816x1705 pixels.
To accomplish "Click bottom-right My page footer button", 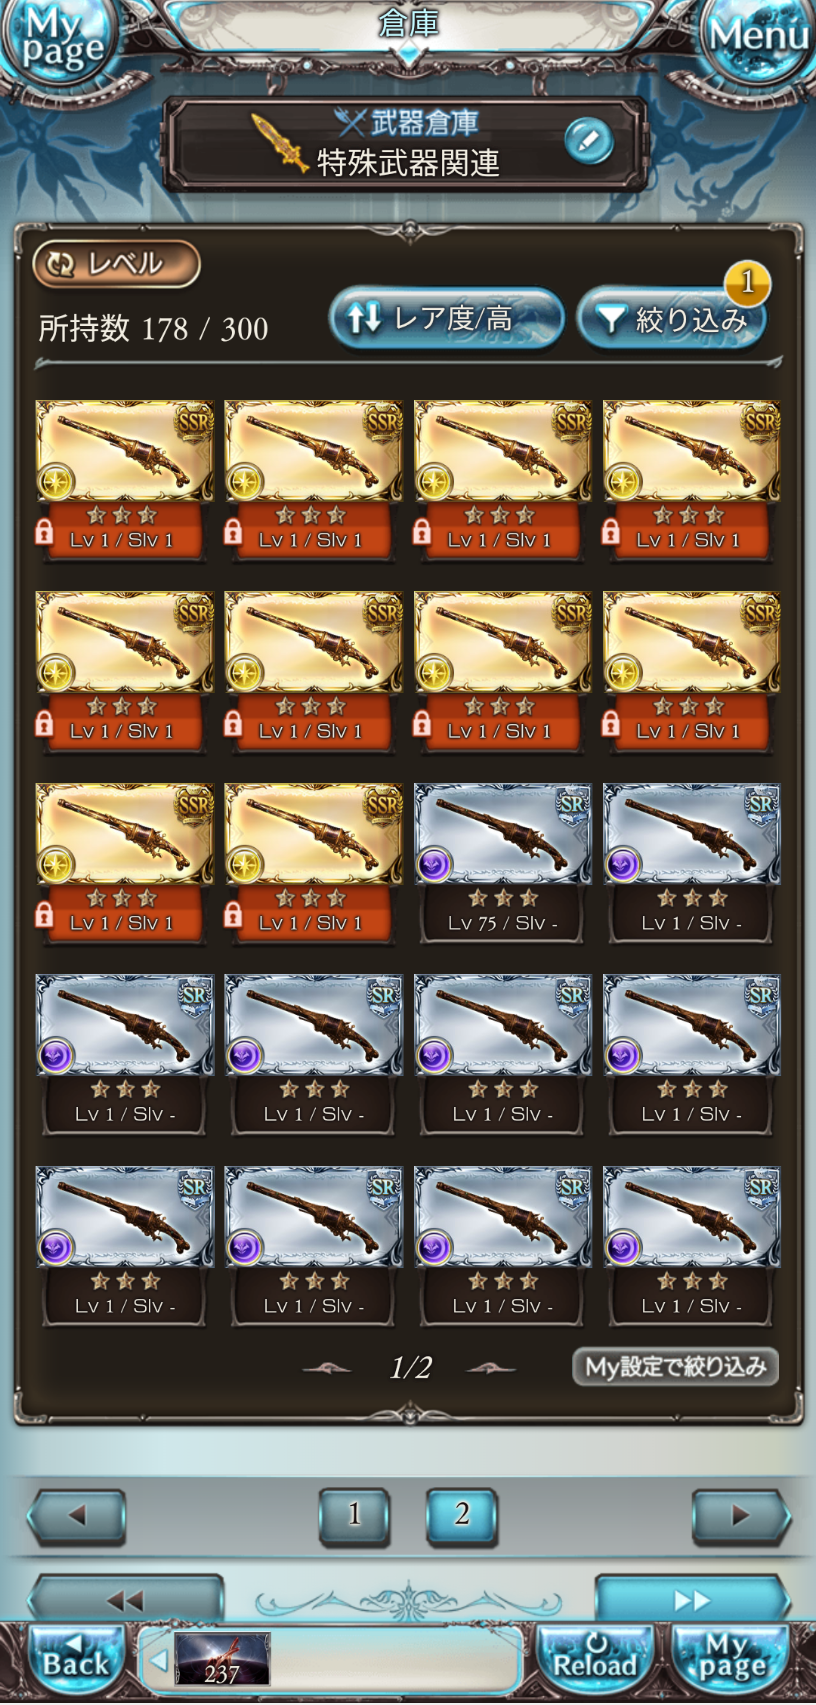I will pyautogui.click(x=732, y=1661).
